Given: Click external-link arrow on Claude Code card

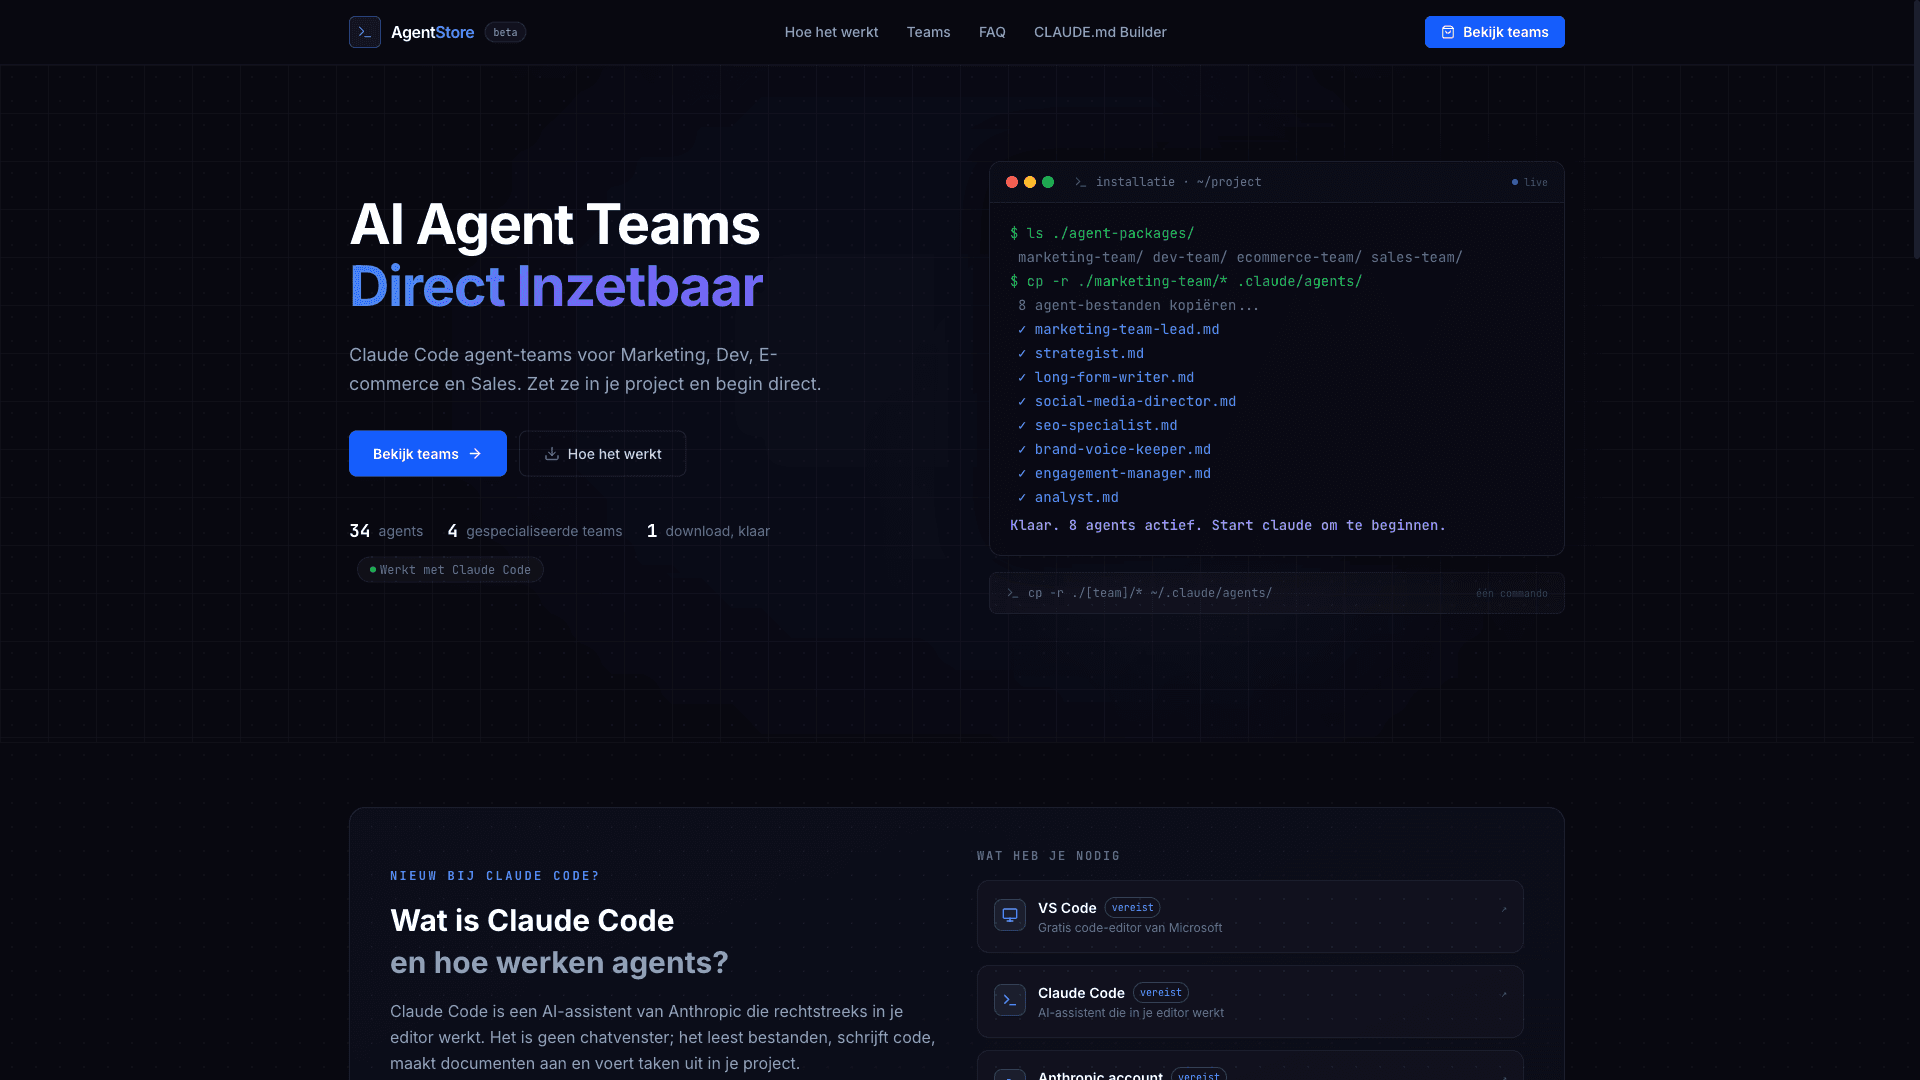Looking at the screenshot, I should click(1503, 994).
